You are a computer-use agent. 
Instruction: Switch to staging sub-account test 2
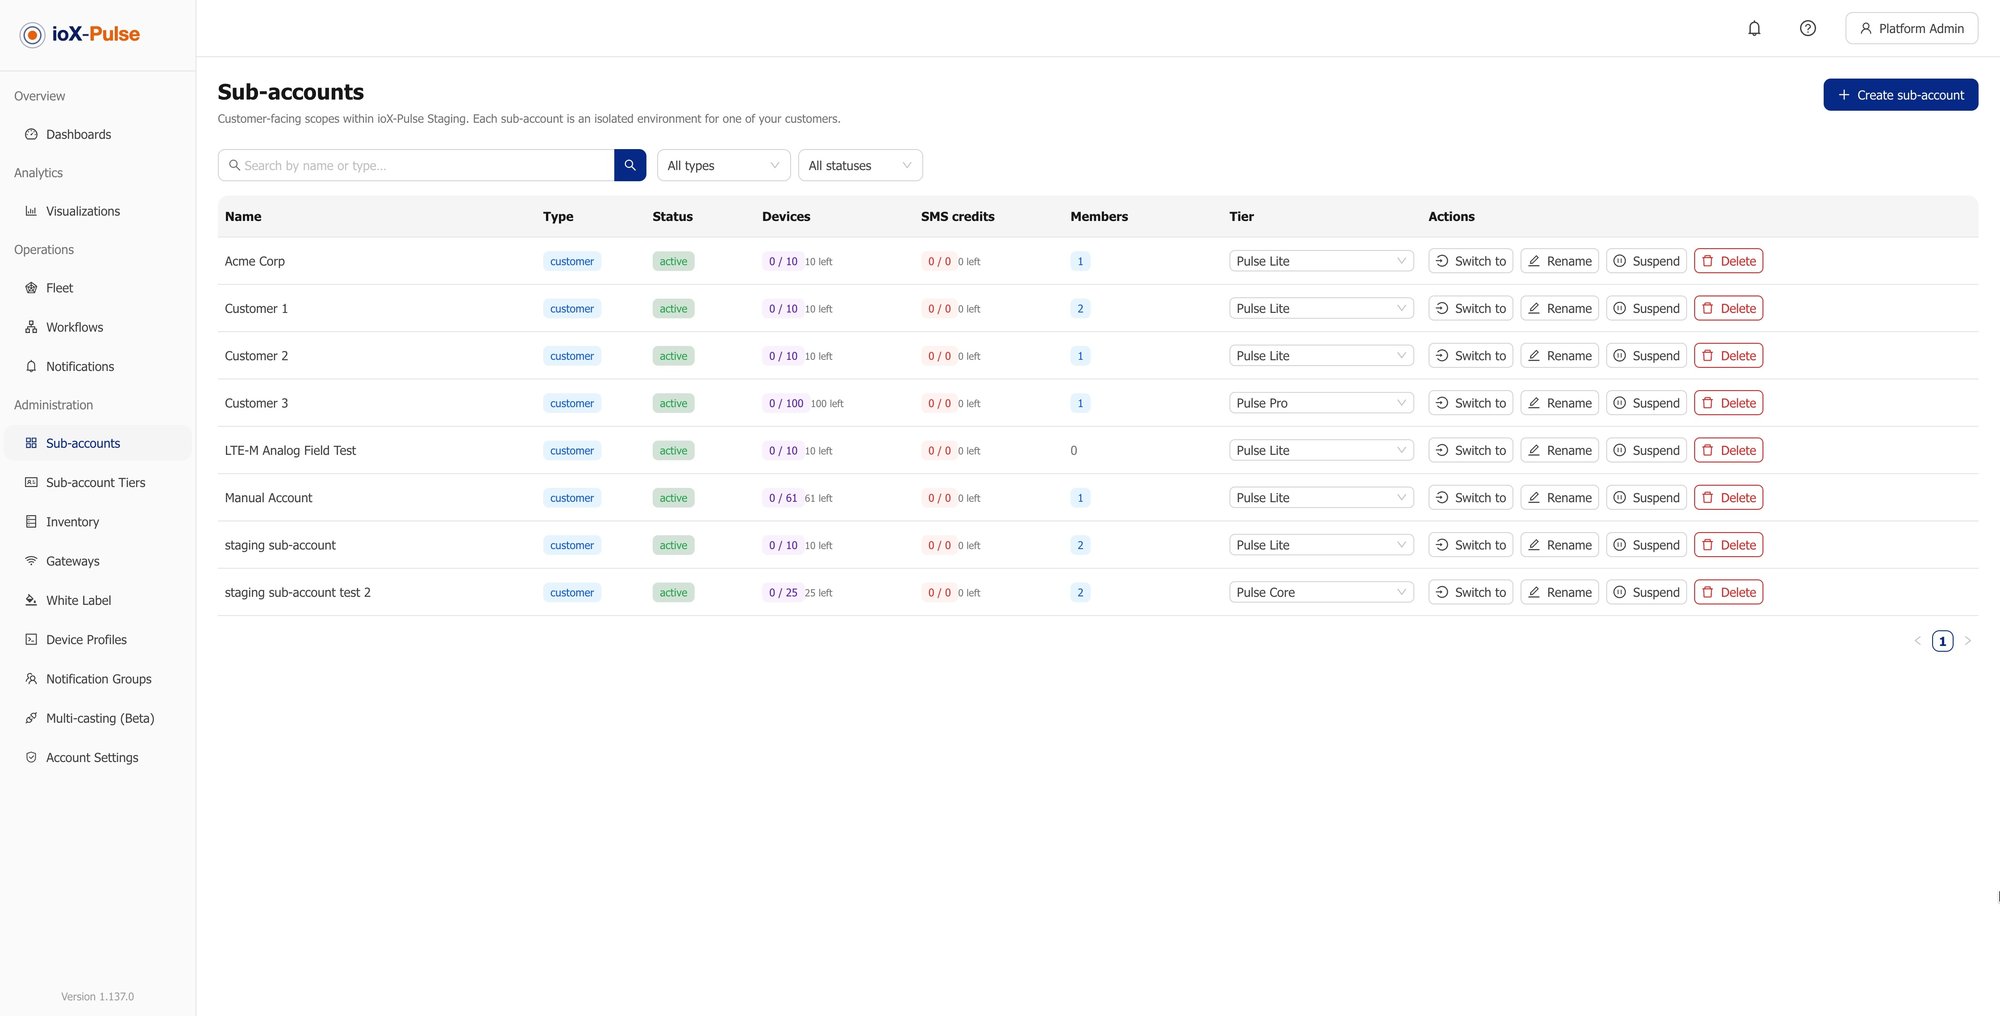pos(1470,592)
